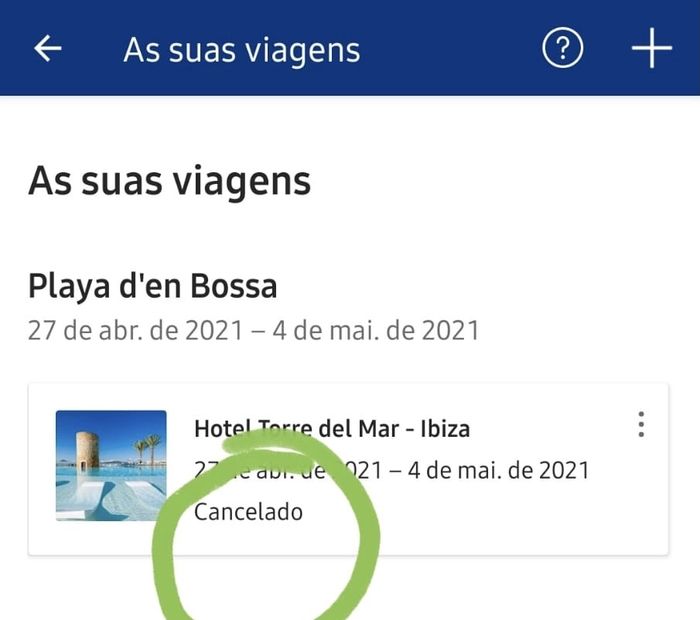Click the pool area of hotel image
The image size is (700, 620).
pyautogui.click(x=111, y=493)
